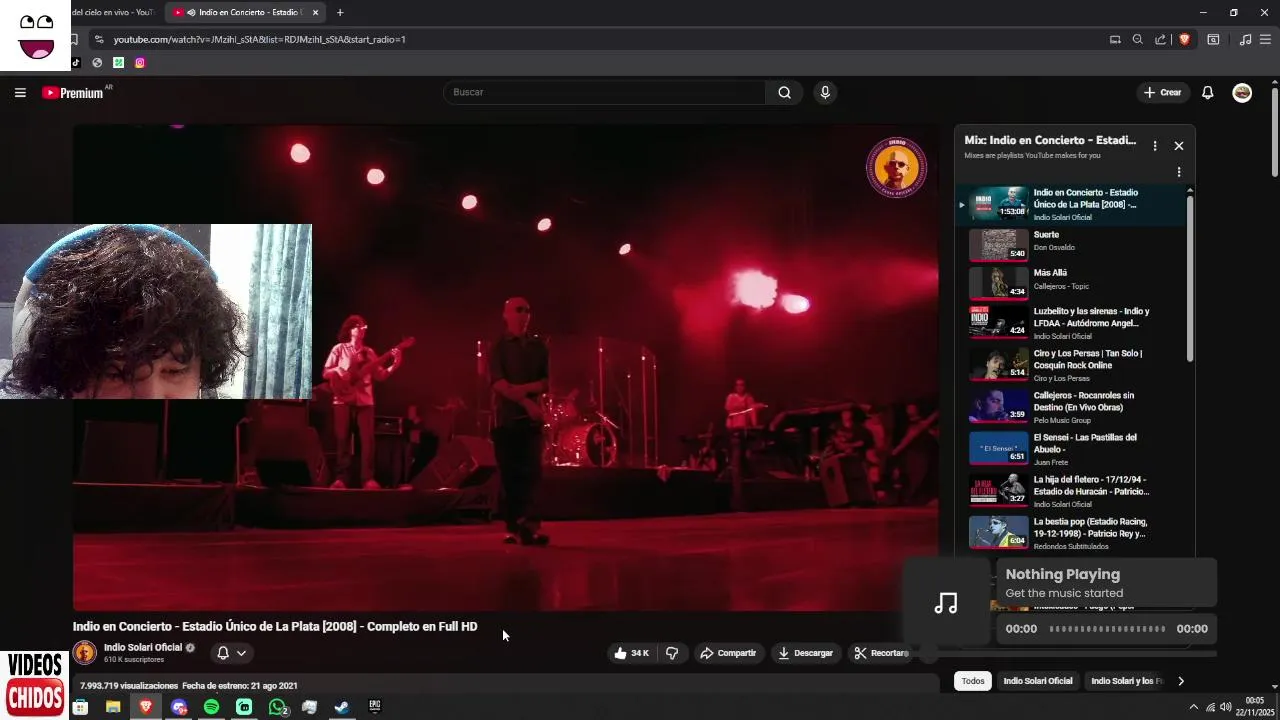Click the cast/install icon in address bar
This screenshot has height=720, width=1280.
coord(1115,39)
